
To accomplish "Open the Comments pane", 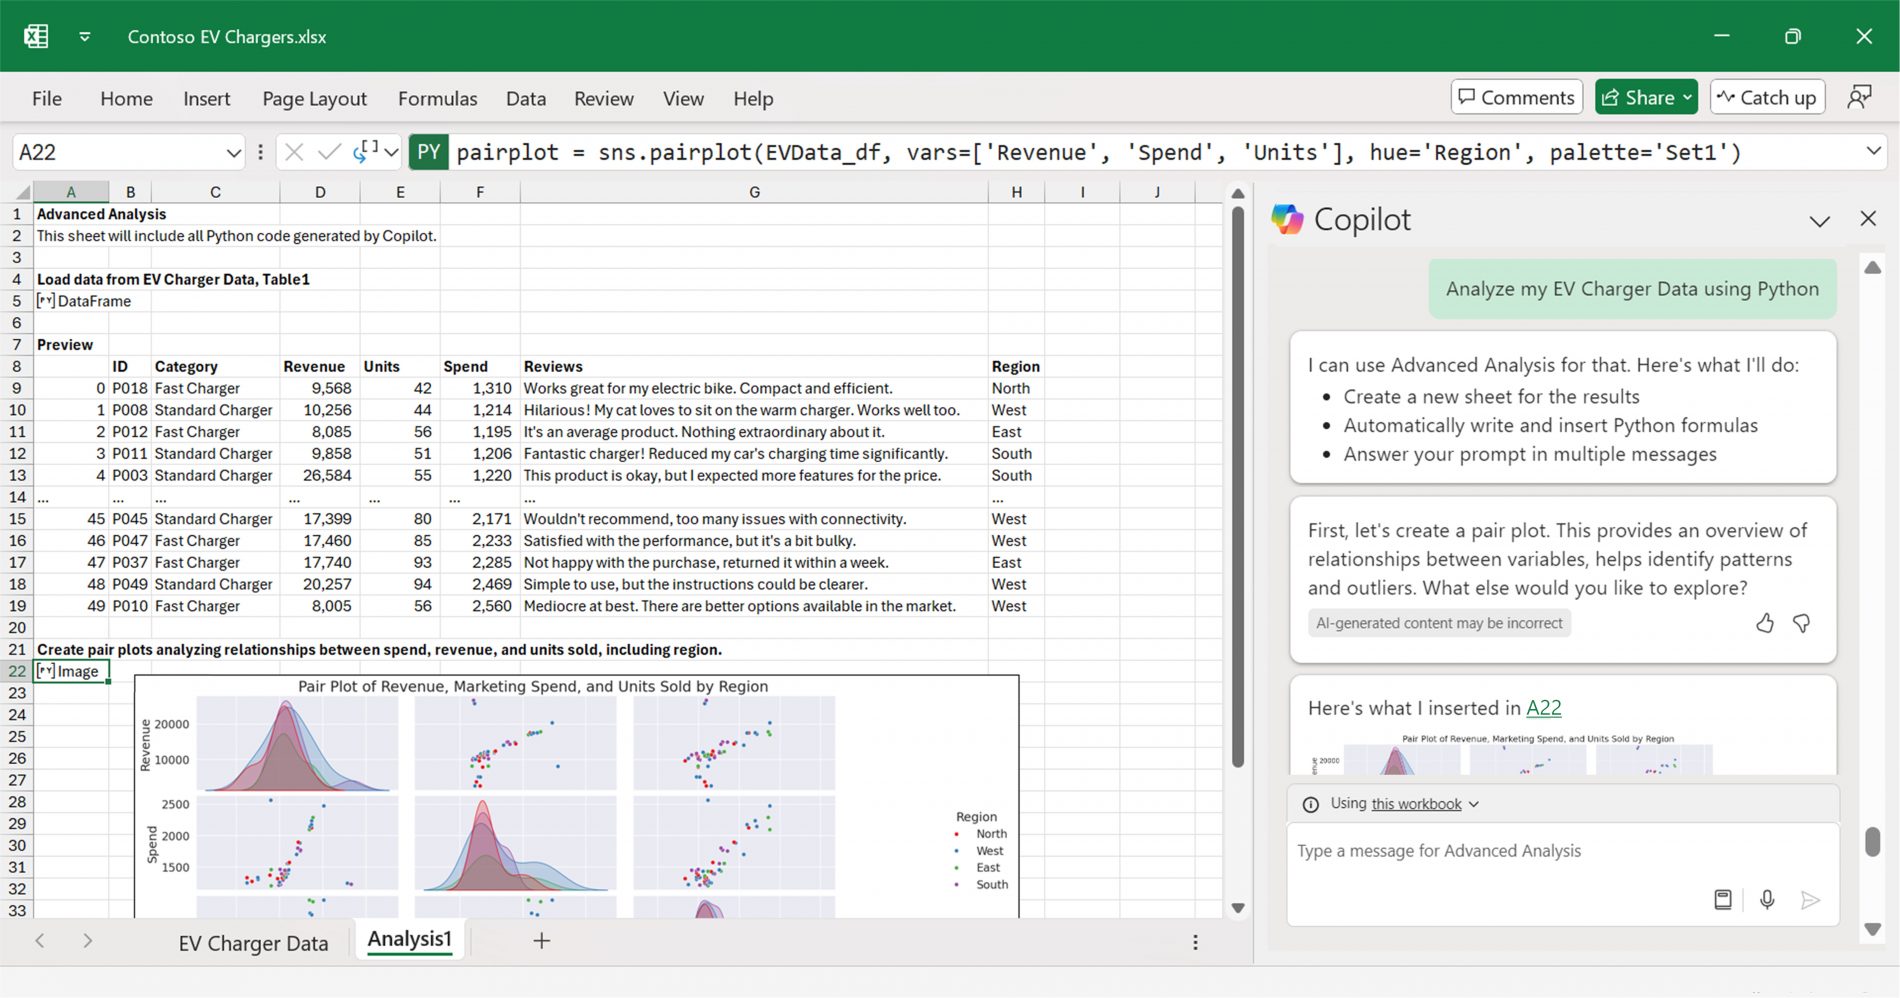I will (x=1516, y=97).
